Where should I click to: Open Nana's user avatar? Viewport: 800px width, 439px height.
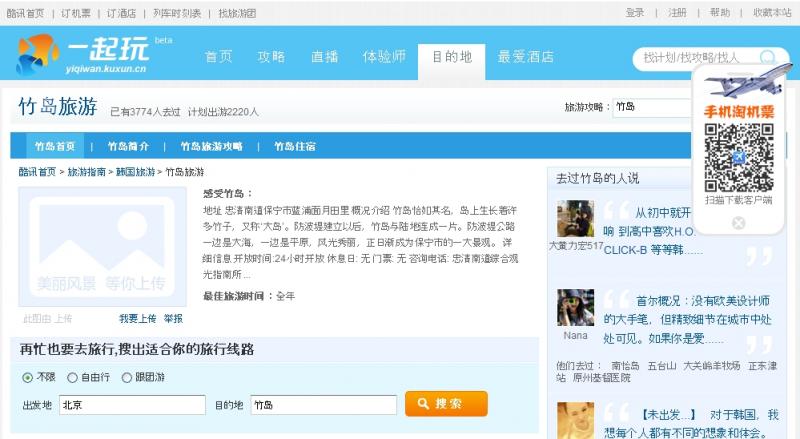(x=575, y=308)
